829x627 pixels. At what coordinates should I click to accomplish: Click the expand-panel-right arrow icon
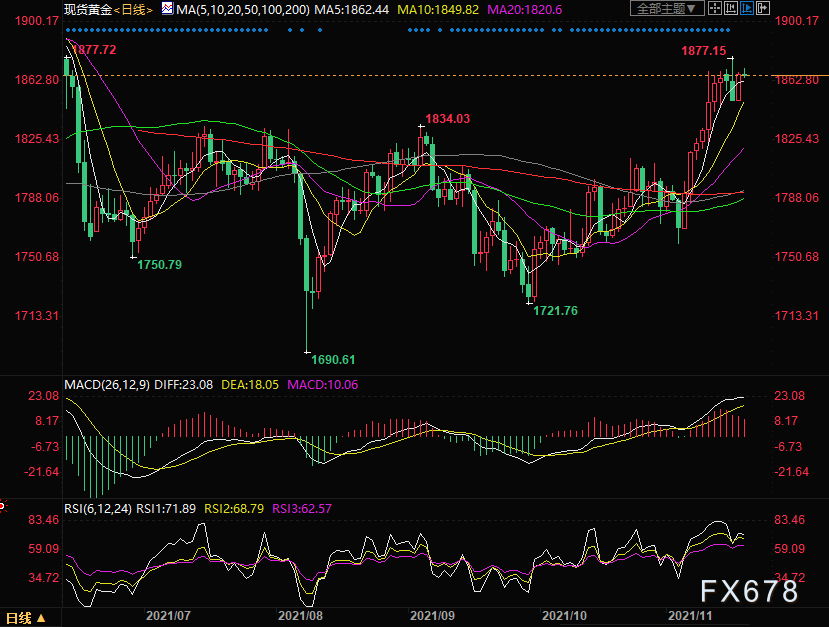coord(762,8)
